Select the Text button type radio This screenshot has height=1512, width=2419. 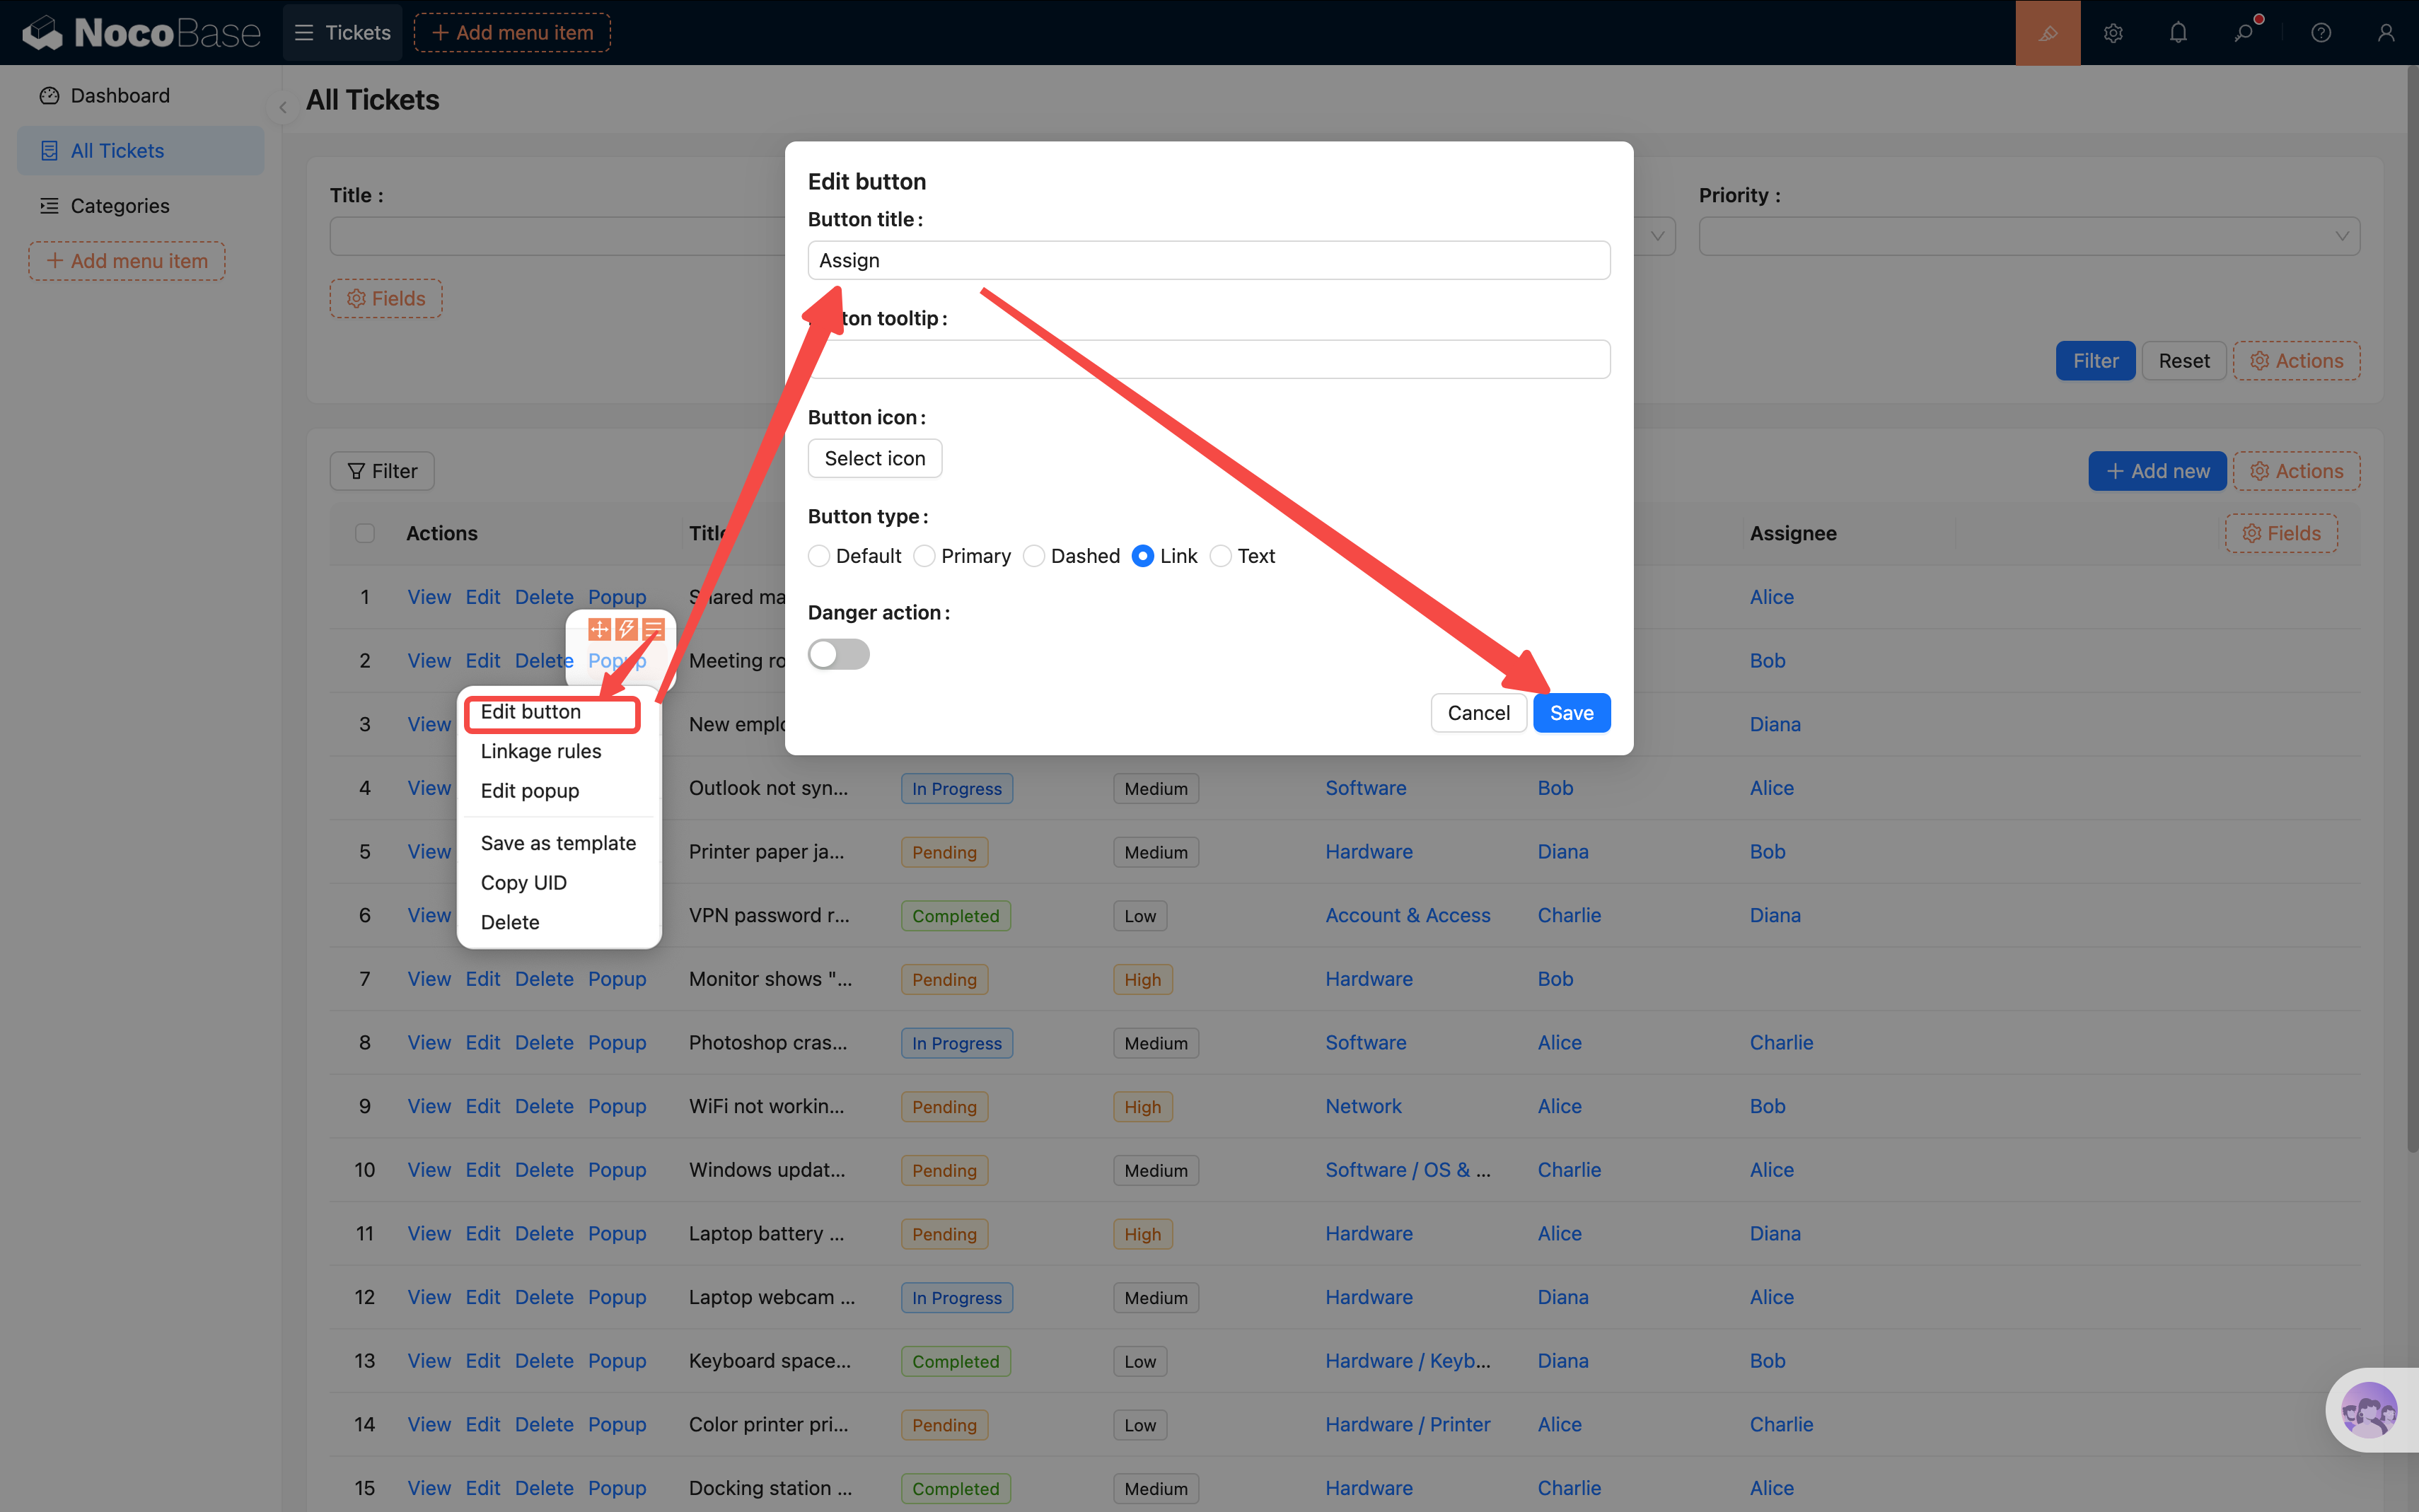pos(1220,556)
